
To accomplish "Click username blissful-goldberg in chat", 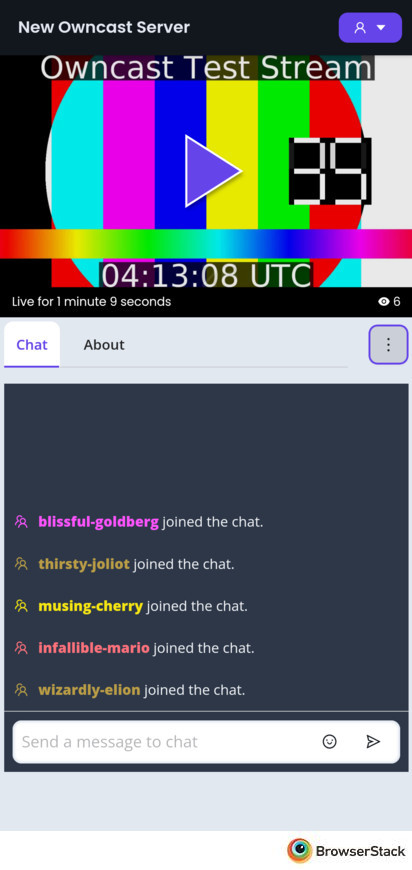I will tap(98, 522).
